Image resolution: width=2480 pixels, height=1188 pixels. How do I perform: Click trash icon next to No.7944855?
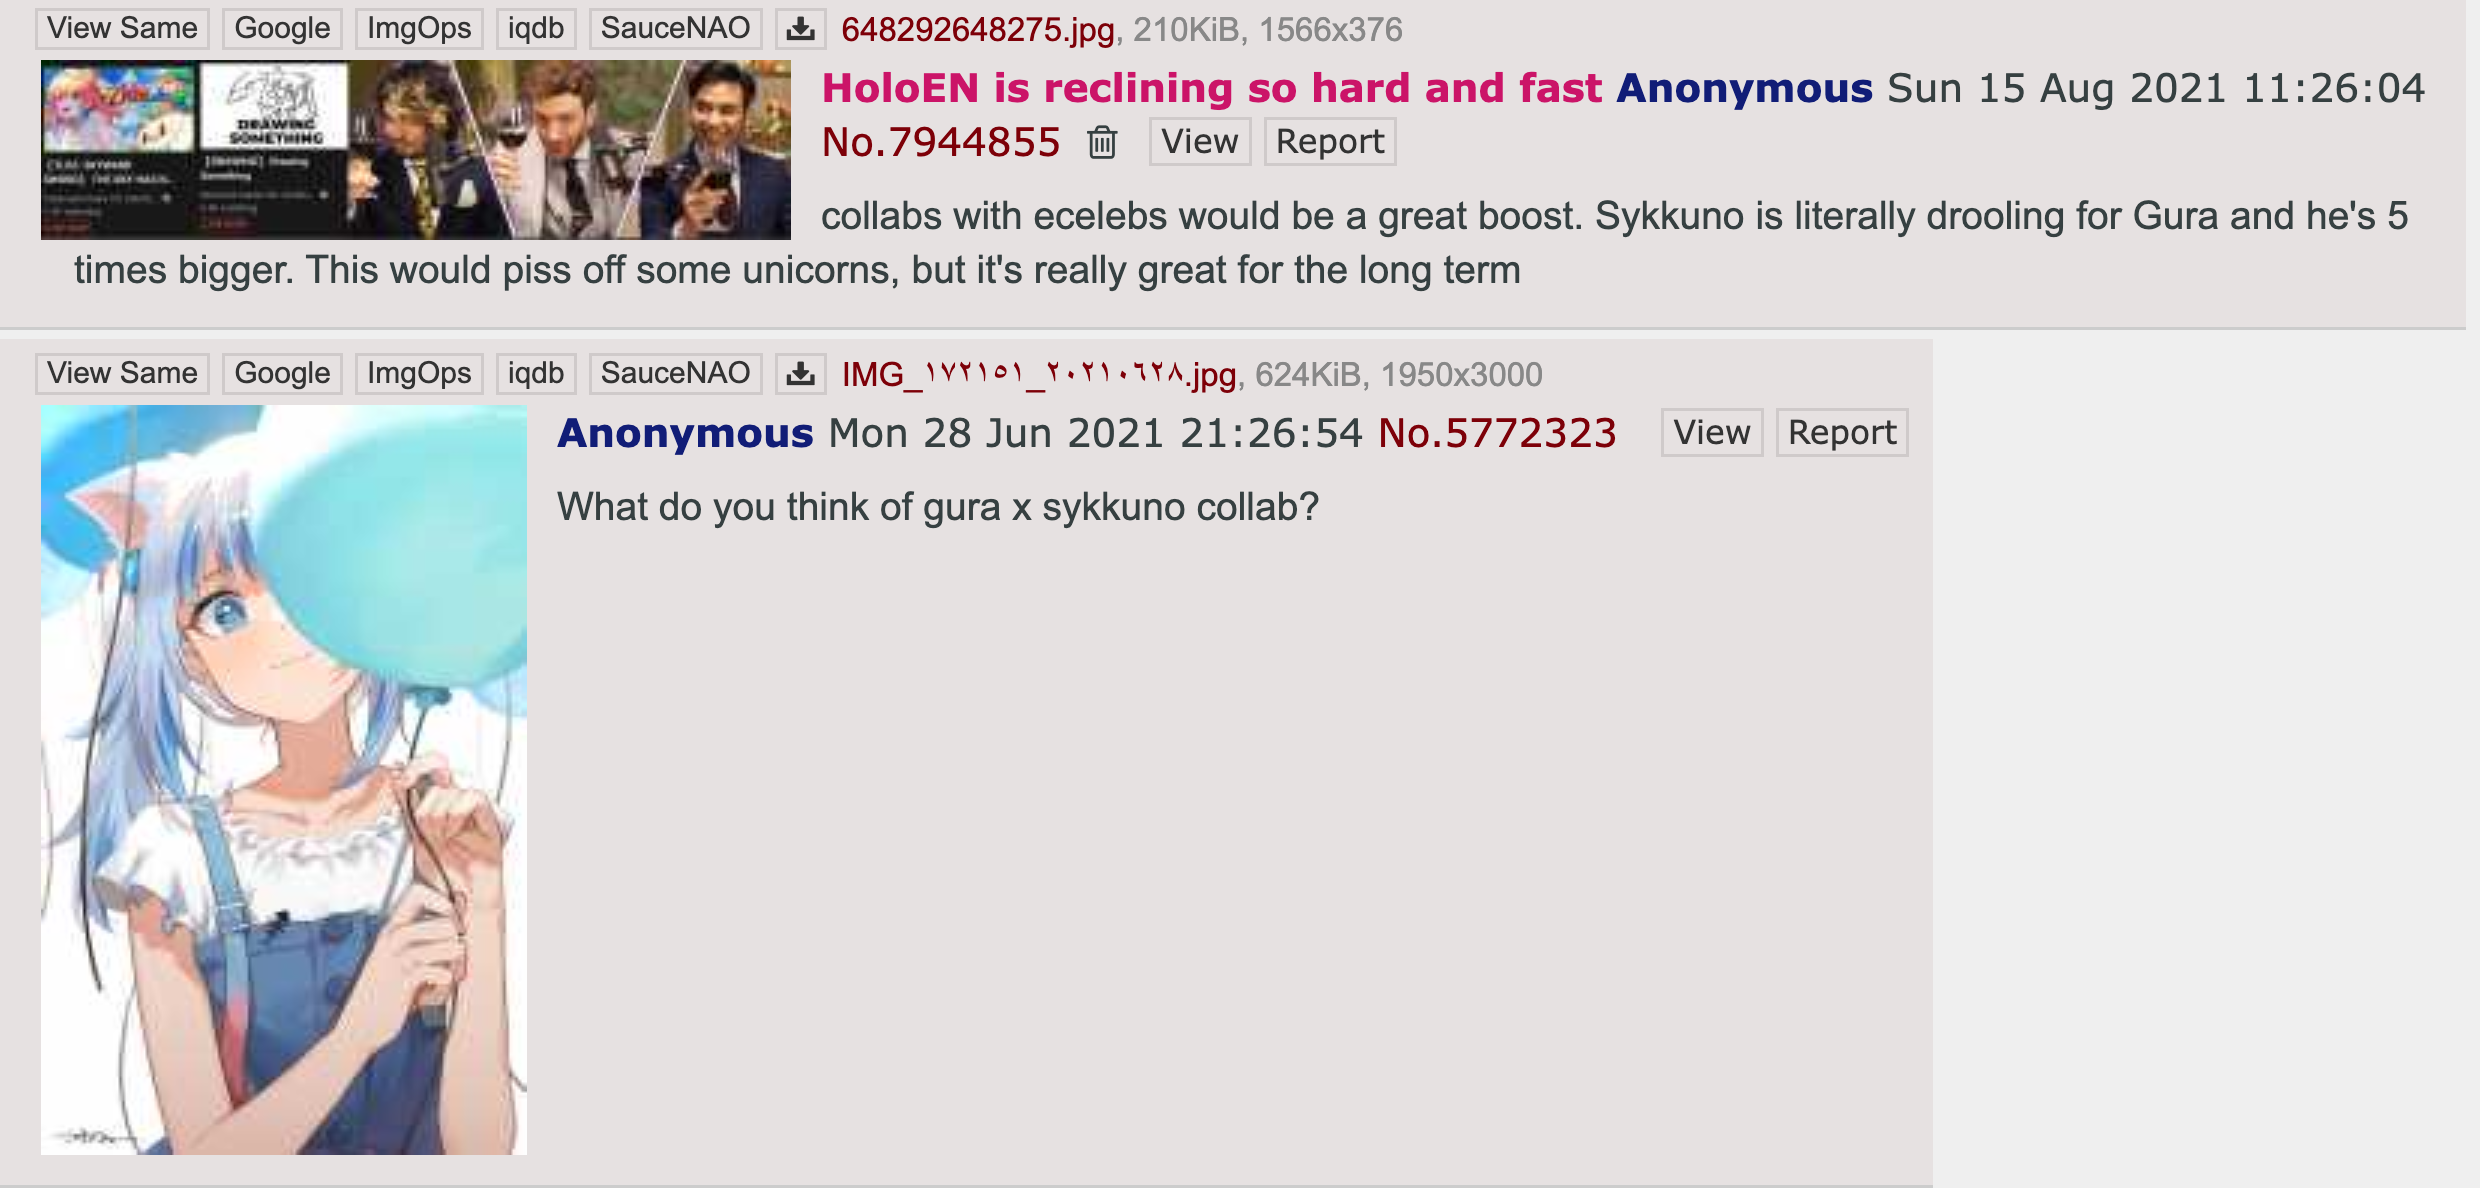[x=1102, y=142]
